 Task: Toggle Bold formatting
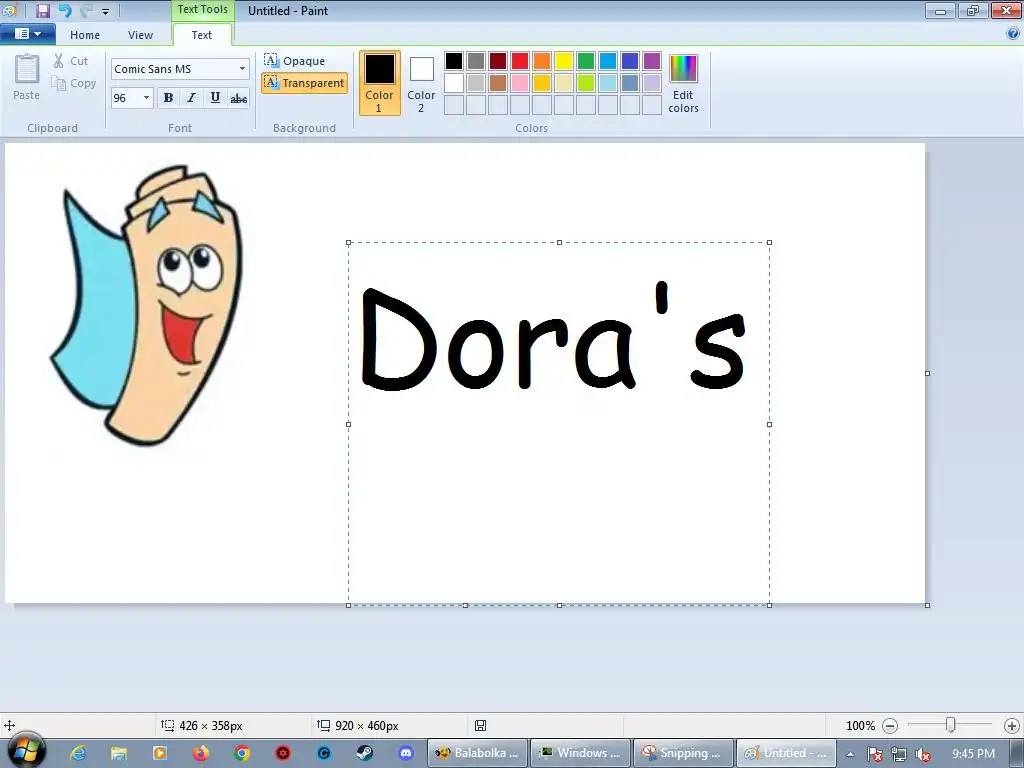(168, 98)
